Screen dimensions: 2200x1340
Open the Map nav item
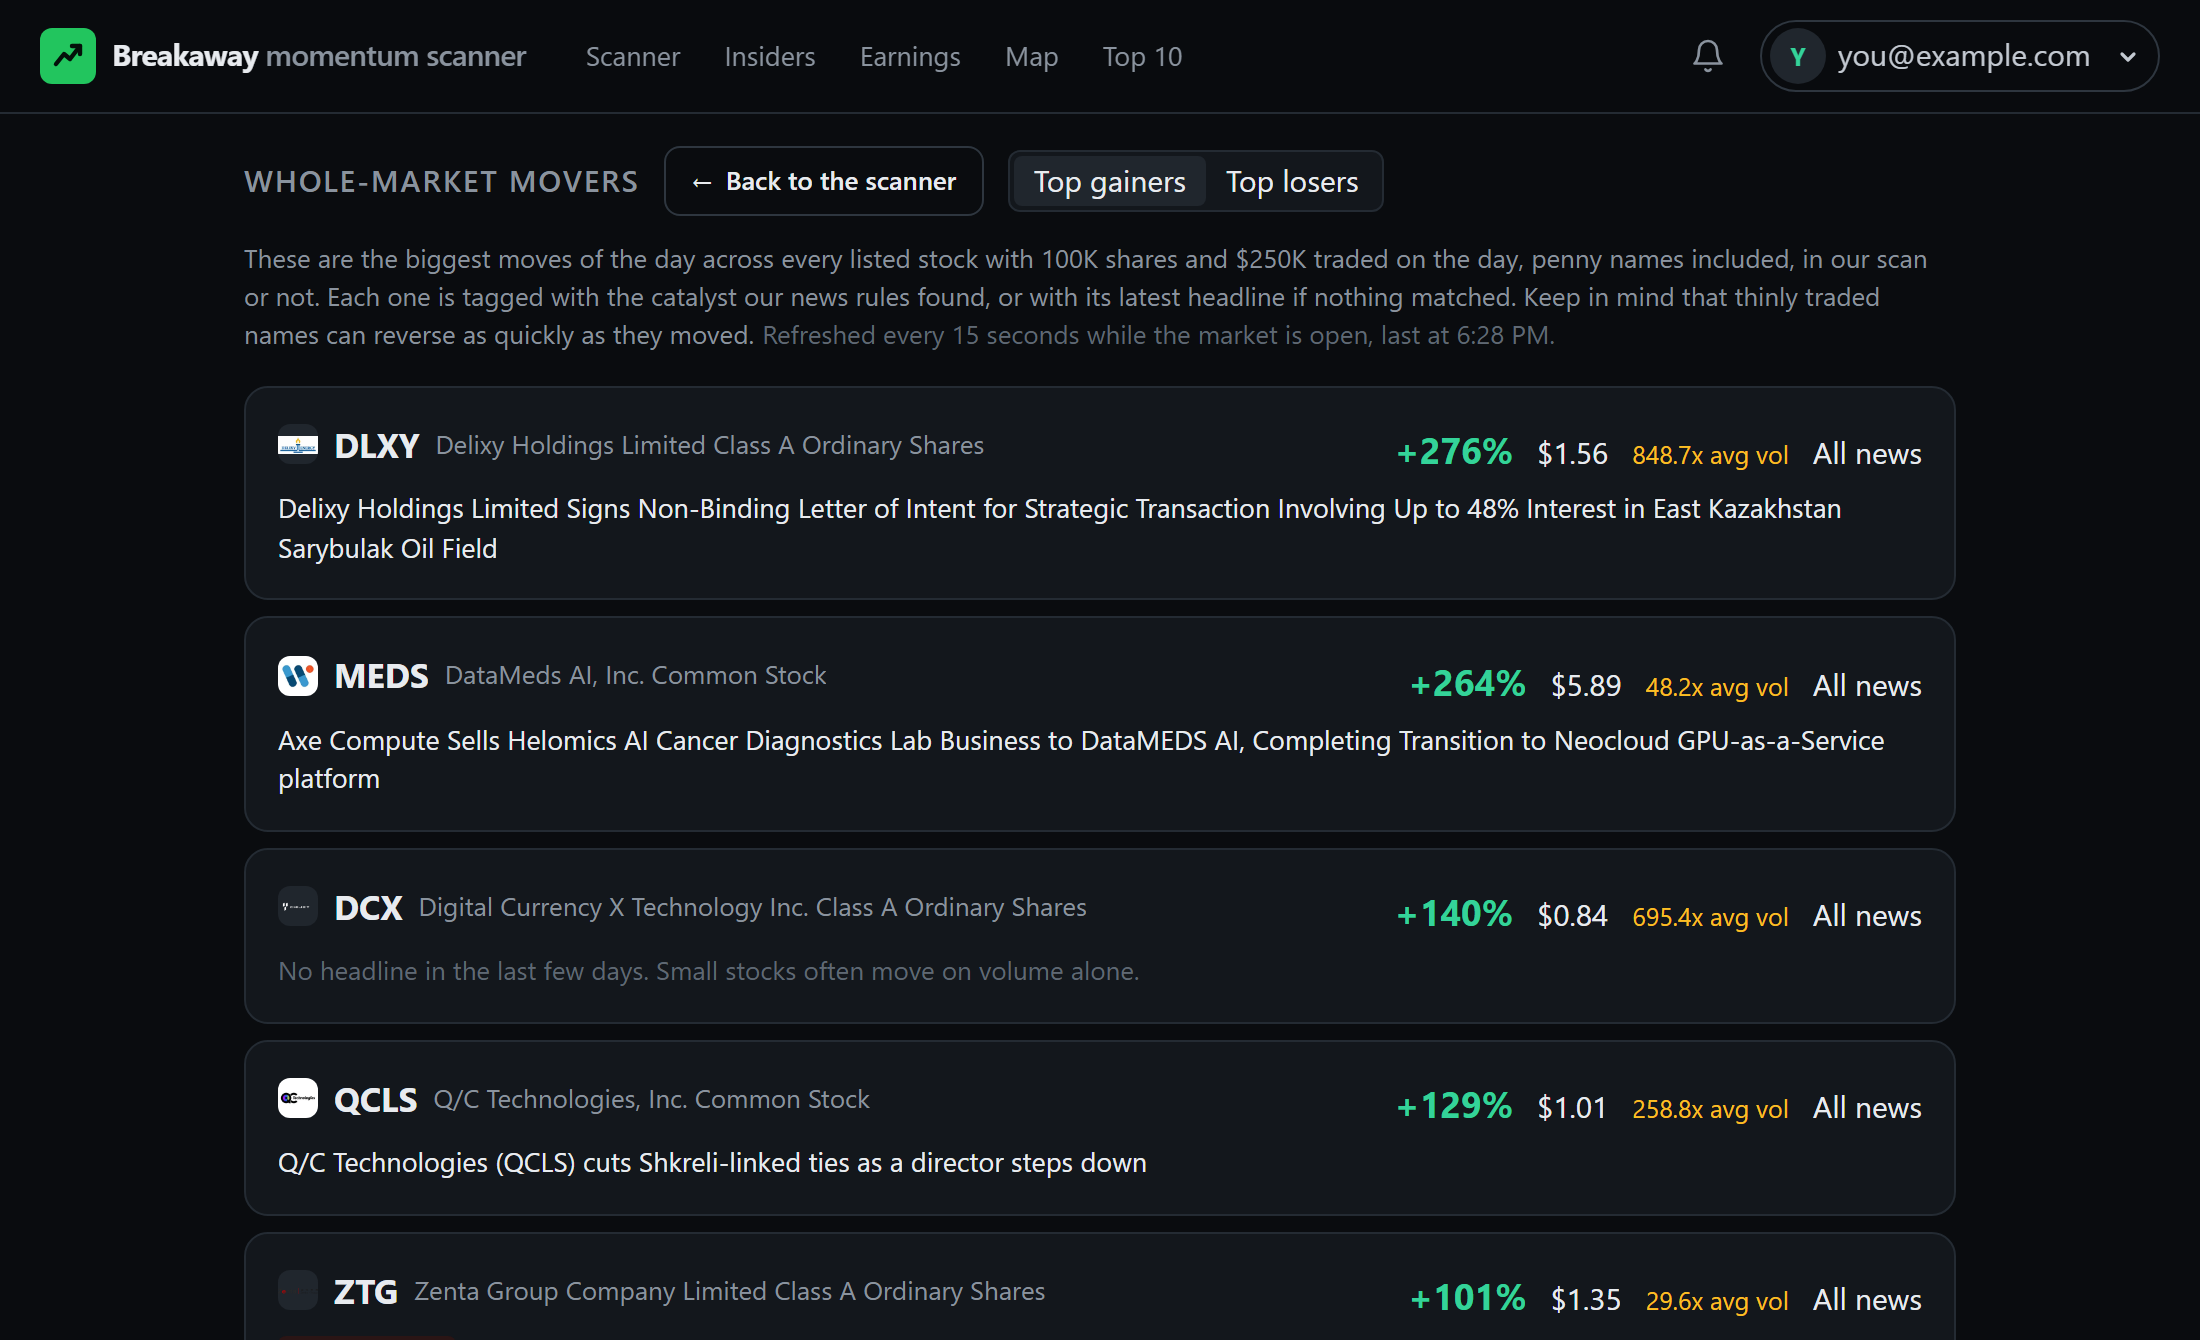pyautogui.click(x=1032, y=57)
